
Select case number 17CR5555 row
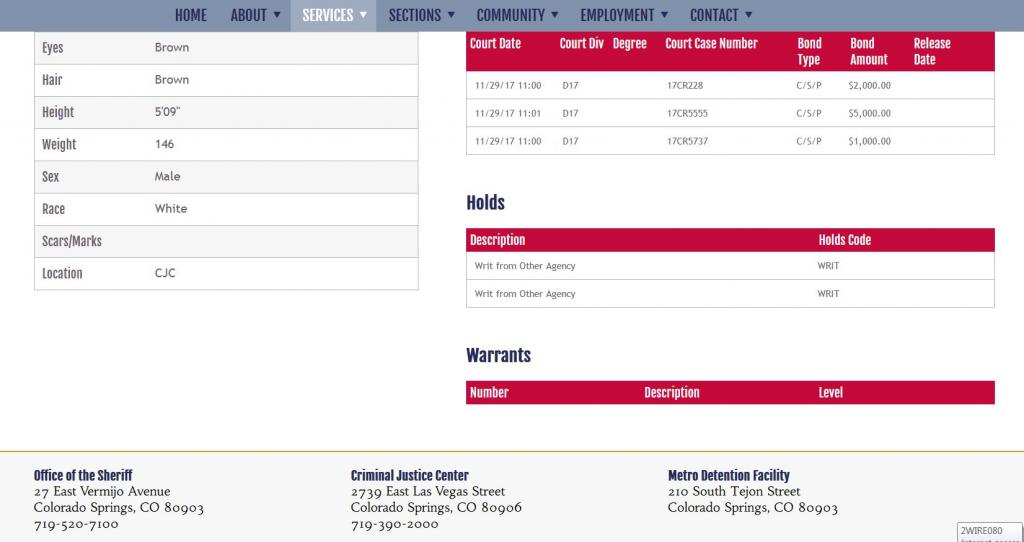[x=687, y=114]
